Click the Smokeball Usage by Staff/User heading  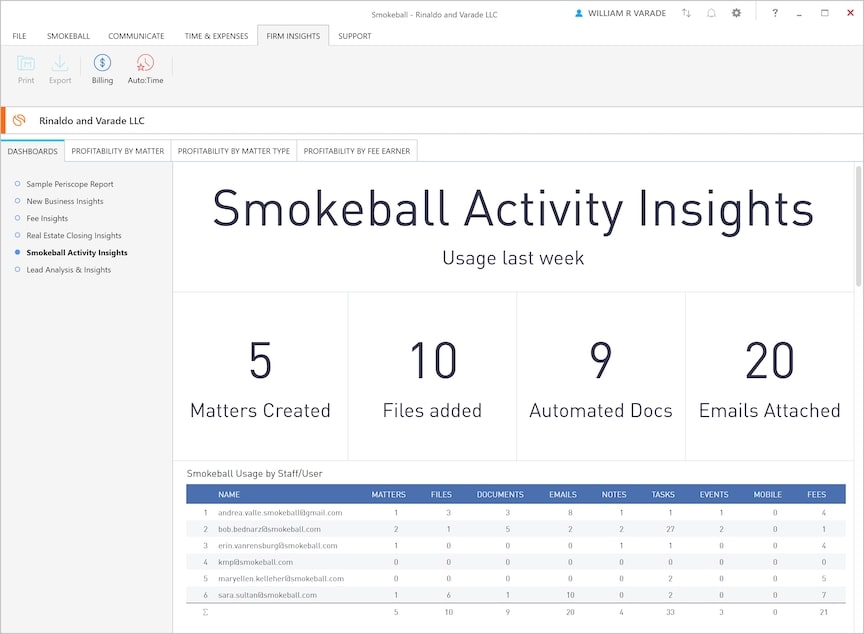click(255, 473)
